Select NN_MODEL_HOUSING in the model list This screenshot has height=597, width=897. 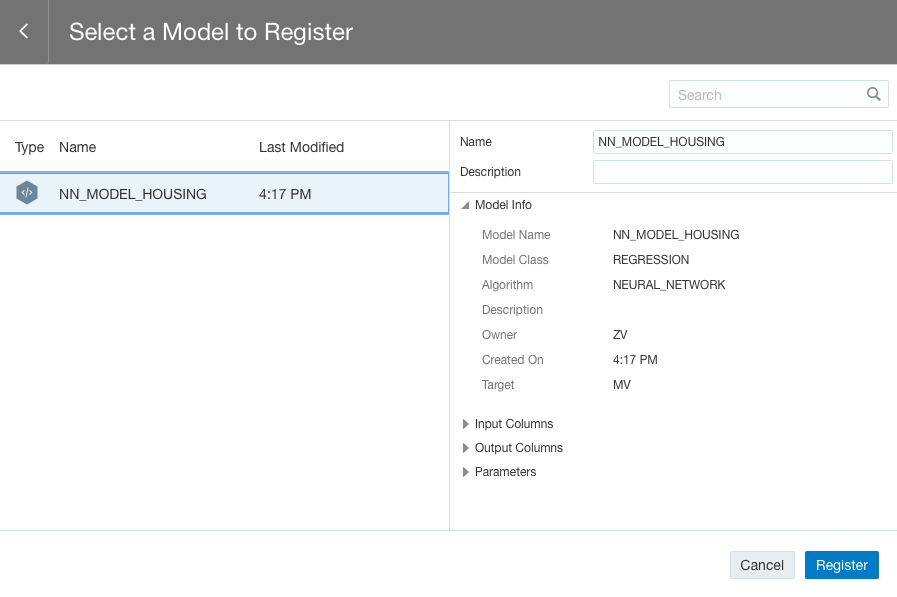133,194
